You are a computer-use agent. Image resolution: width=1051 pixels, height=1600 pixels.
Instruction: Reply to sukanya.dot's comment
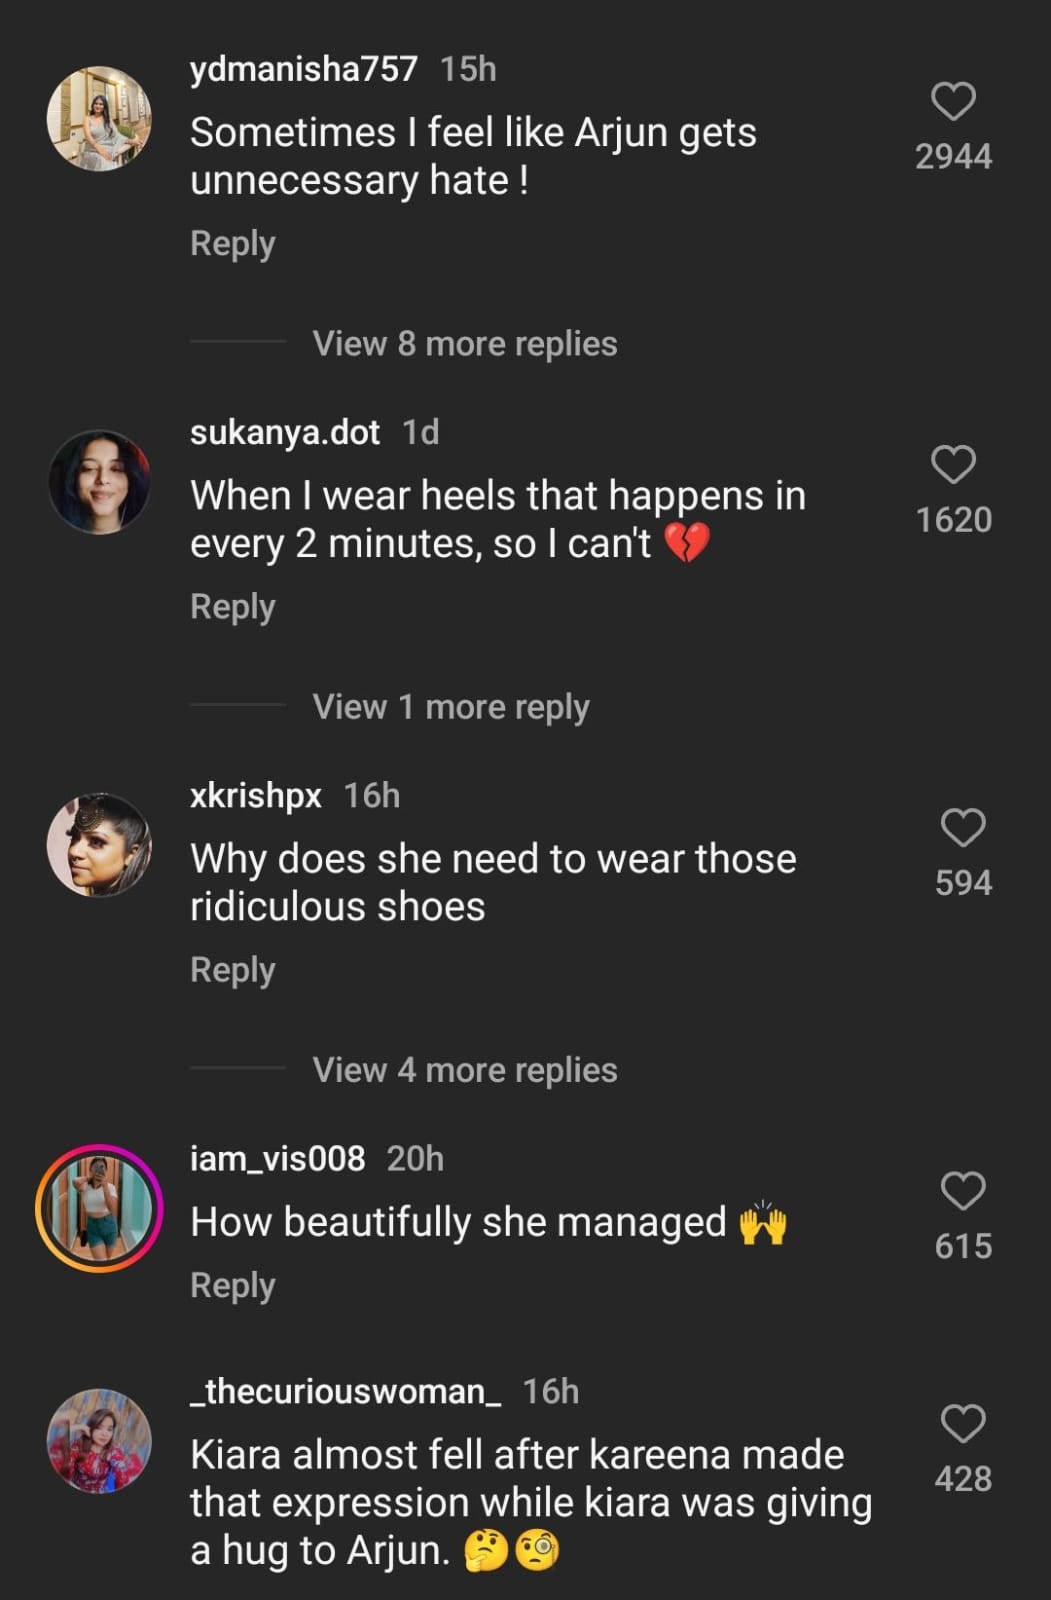232,607
